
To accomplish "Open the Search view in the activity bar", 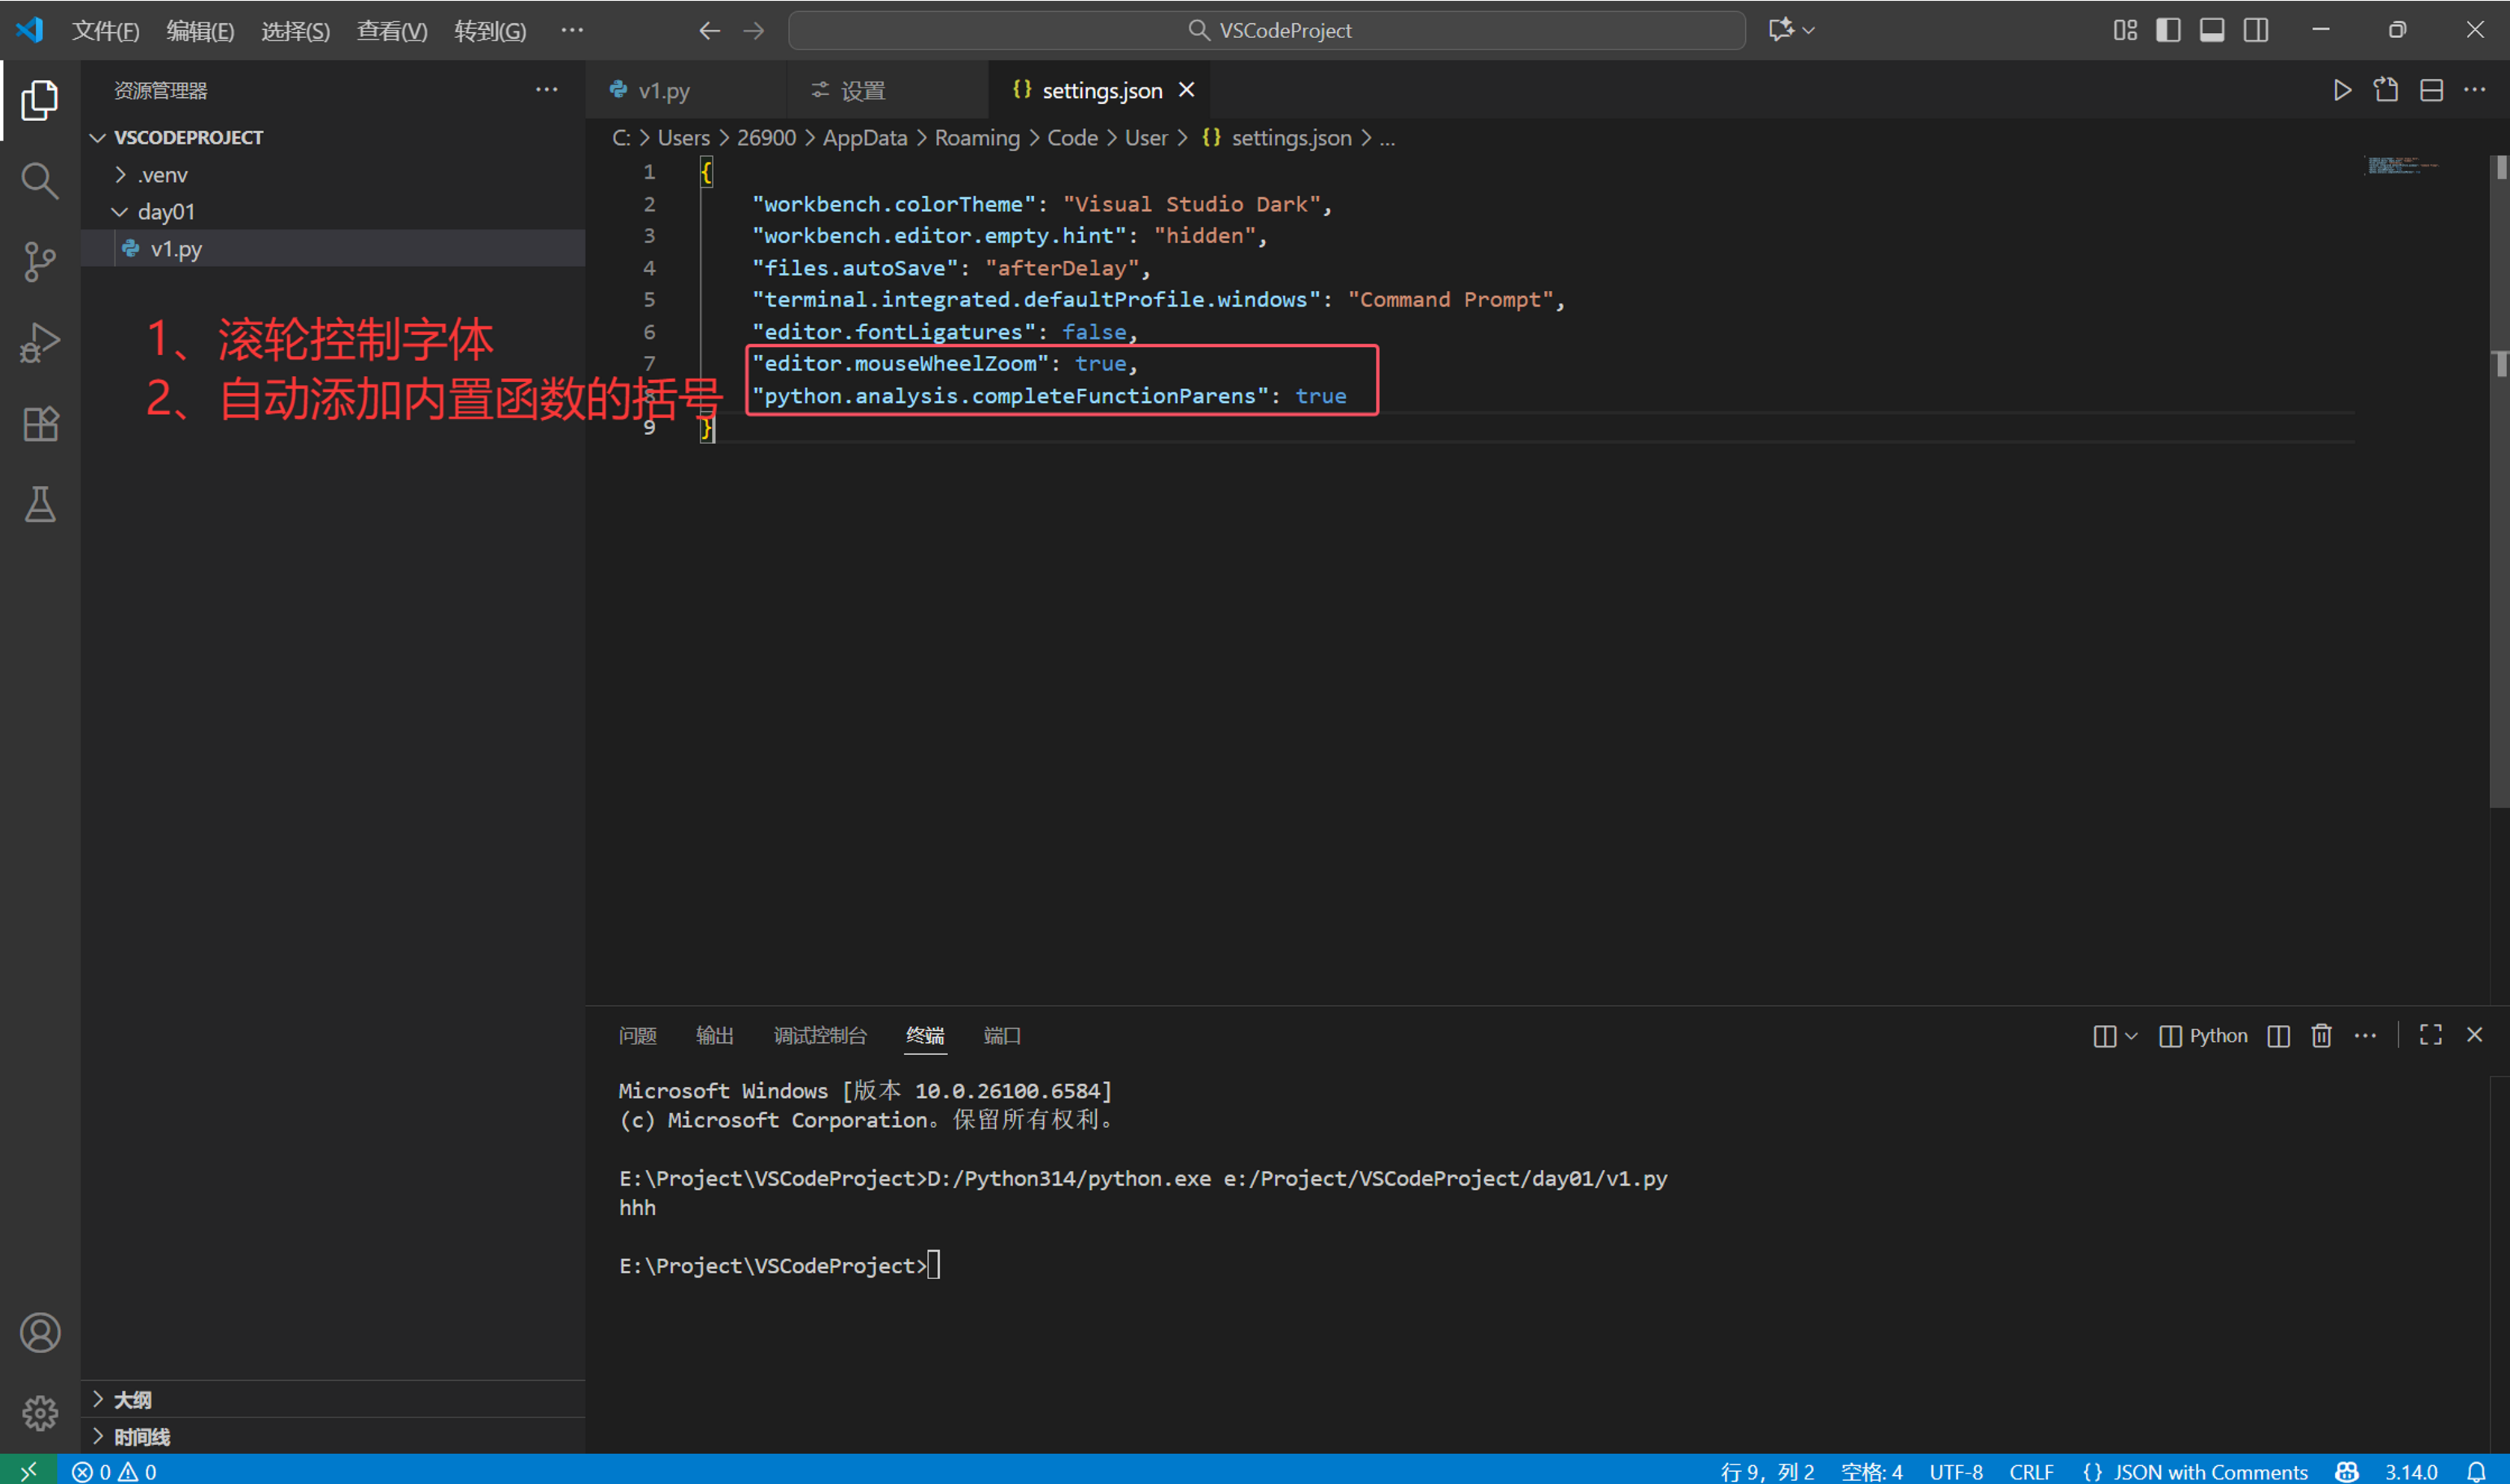I will click(39, 180).
